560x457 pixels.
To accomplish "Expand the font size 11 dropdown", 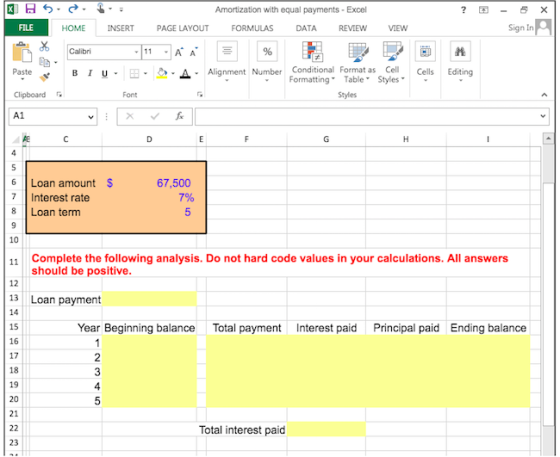I will 166,52.
